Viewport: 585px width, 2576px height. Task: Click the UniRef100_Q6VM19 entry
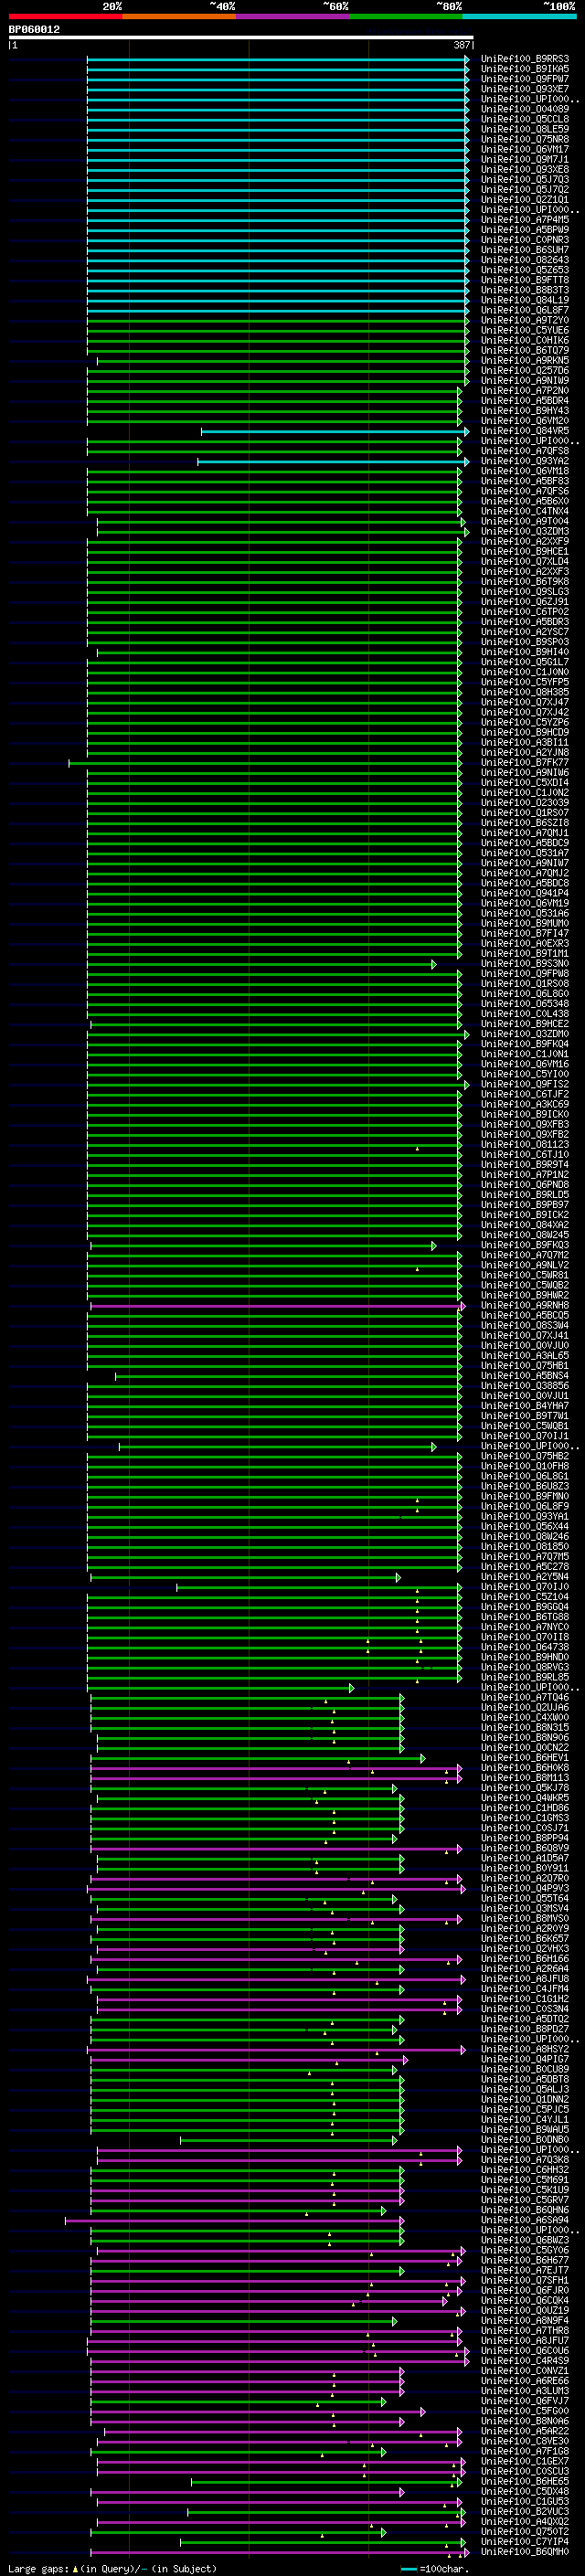[525, 903]
